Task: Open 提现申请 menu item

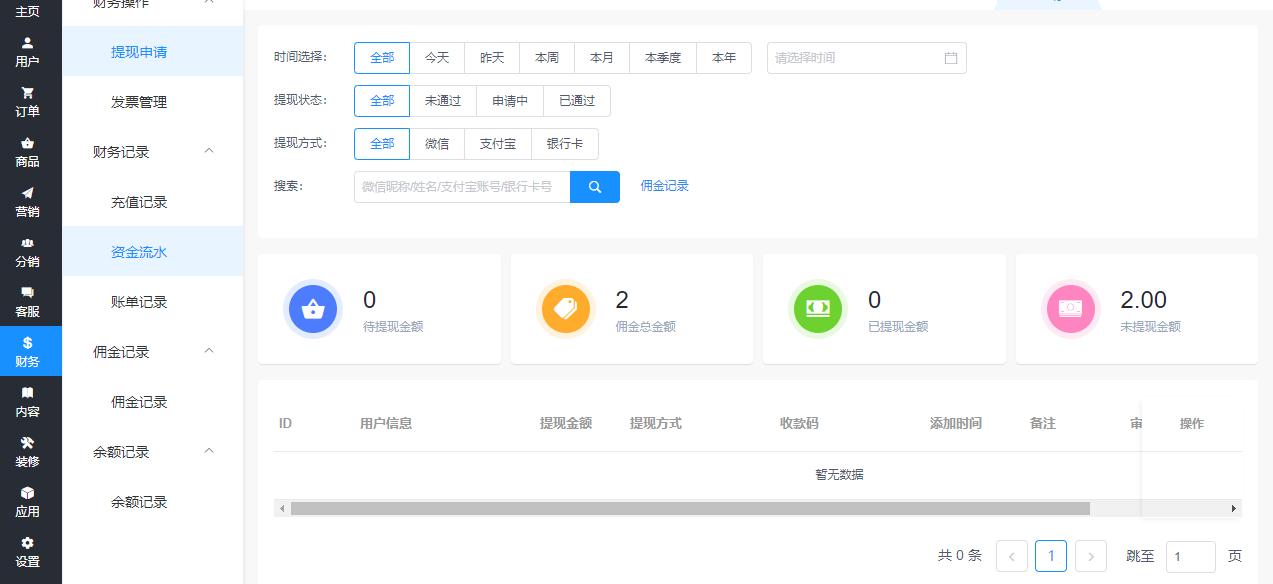Action: click(153, 51)
